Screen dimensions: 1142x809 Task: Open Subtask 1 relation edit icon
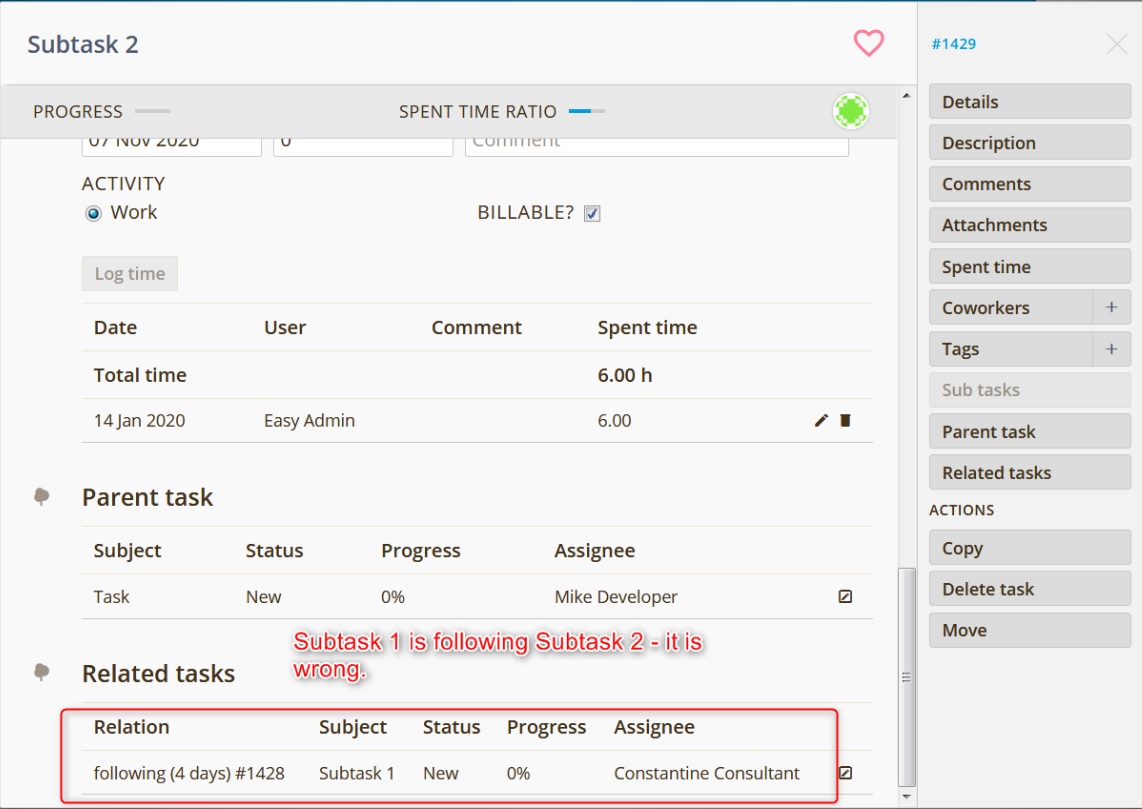pyautogui.click(x=845, y=773)
